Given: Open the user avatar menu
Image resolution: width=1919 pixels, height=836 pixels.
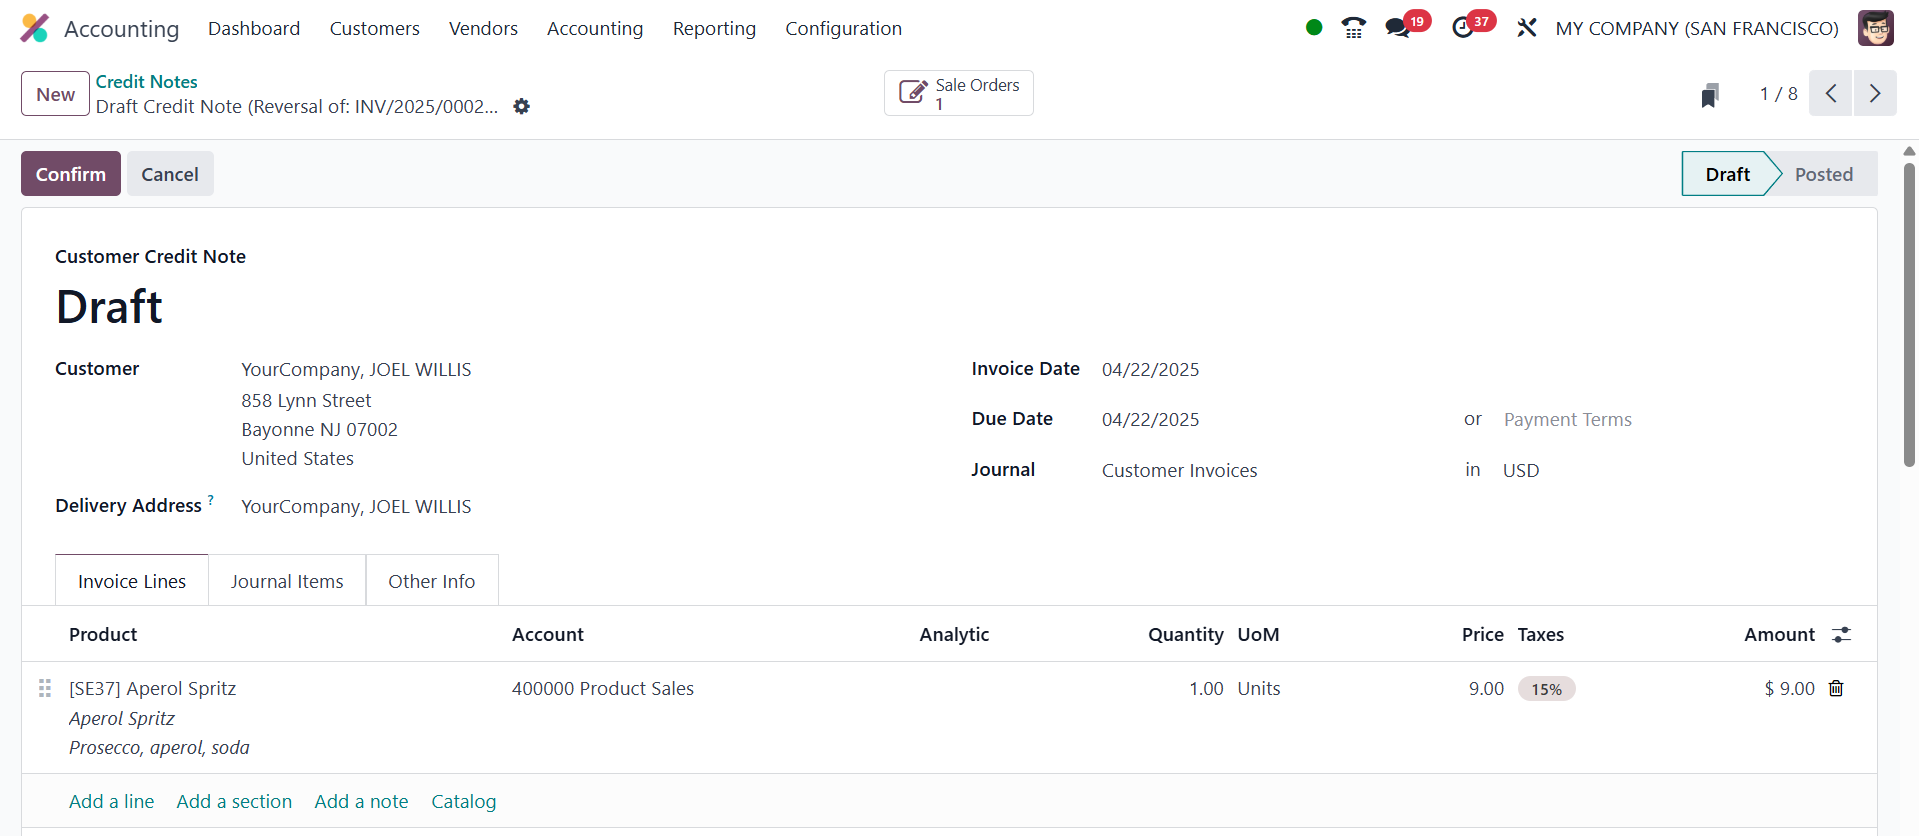Looking at the screenshot, I should click(1875, 28).
